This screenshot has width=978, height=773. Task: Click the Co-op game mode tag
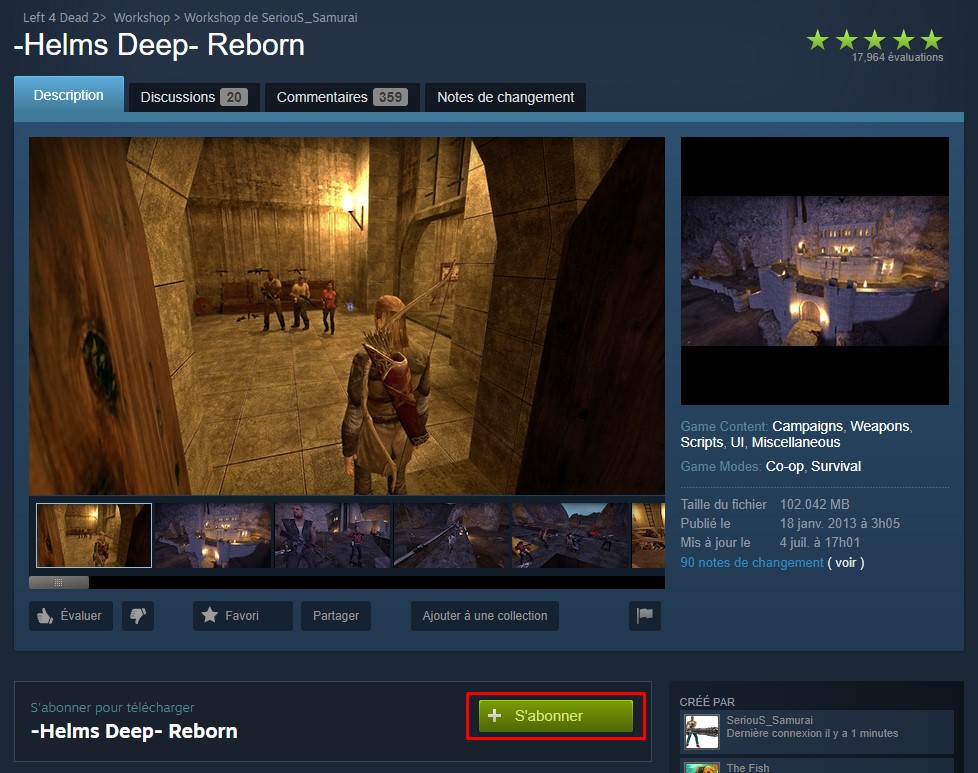[785, 466]
